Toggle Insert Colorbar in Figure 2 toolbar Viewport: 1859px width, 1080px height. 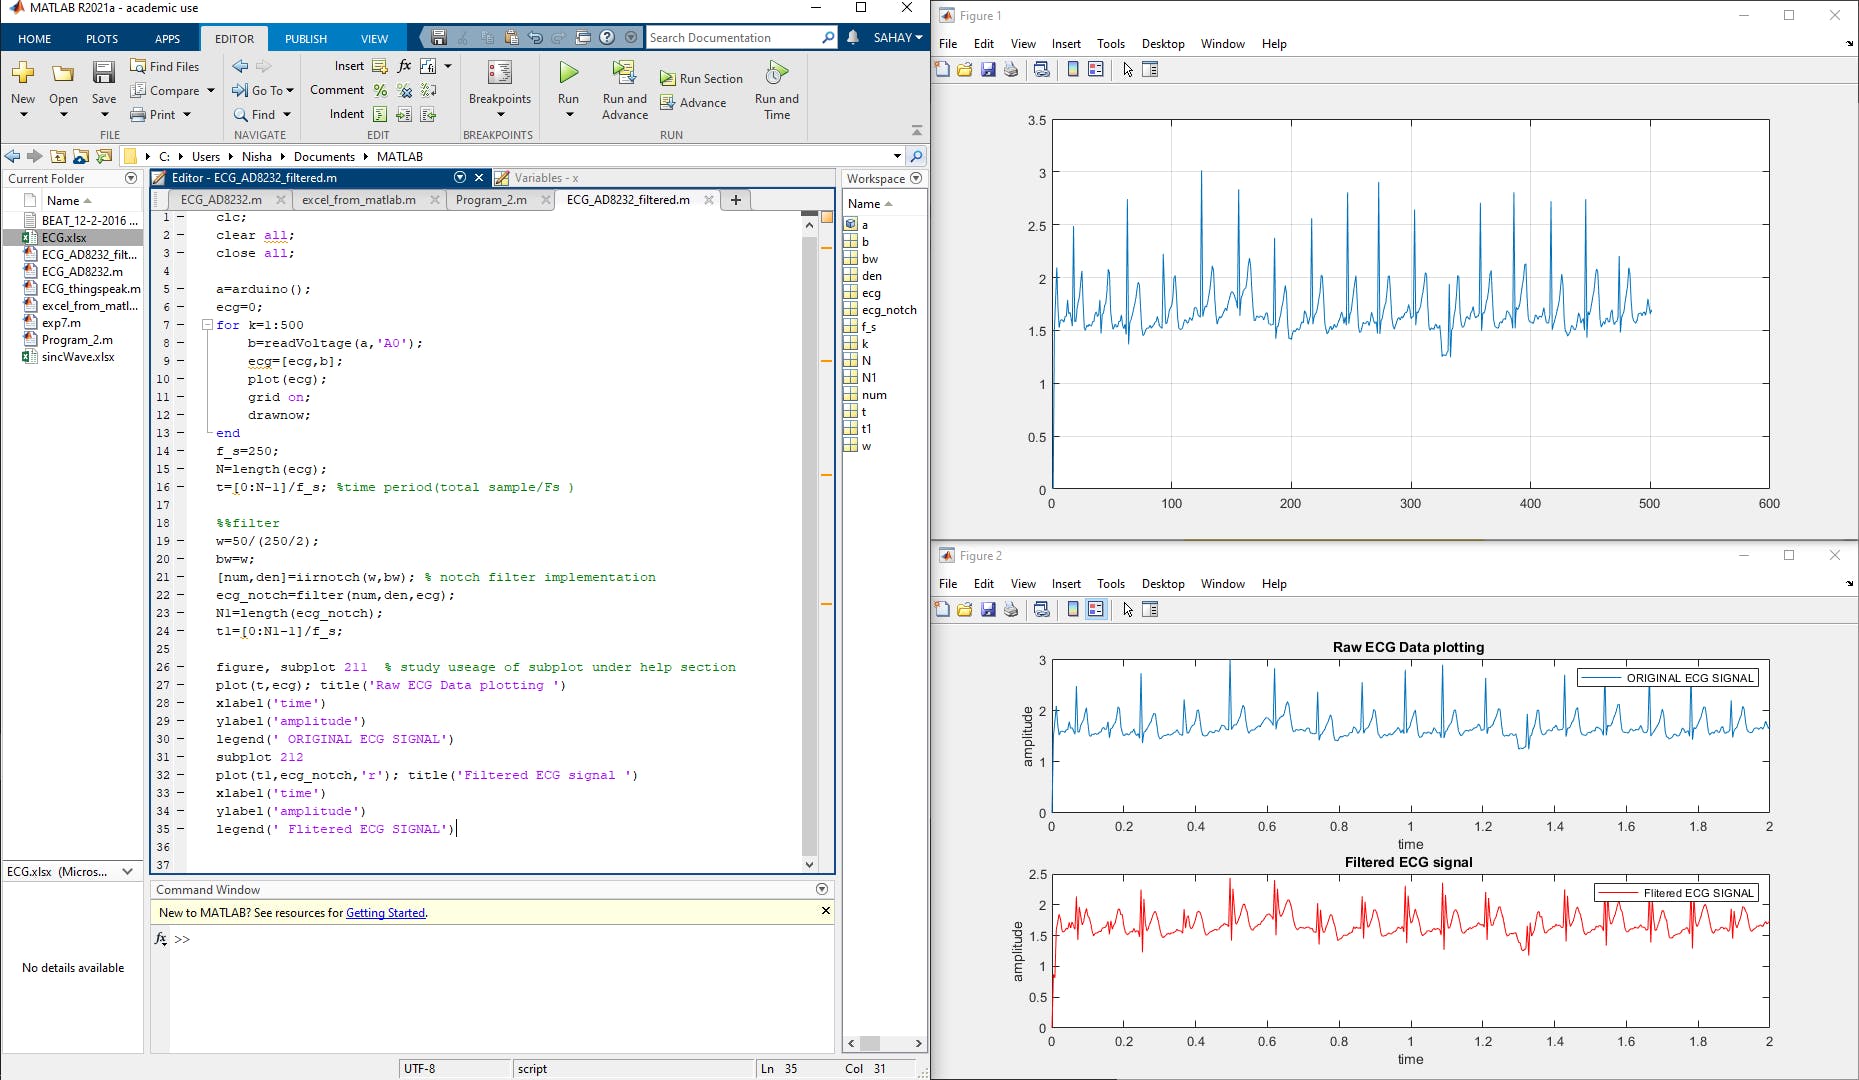(x=1073, y=609)
